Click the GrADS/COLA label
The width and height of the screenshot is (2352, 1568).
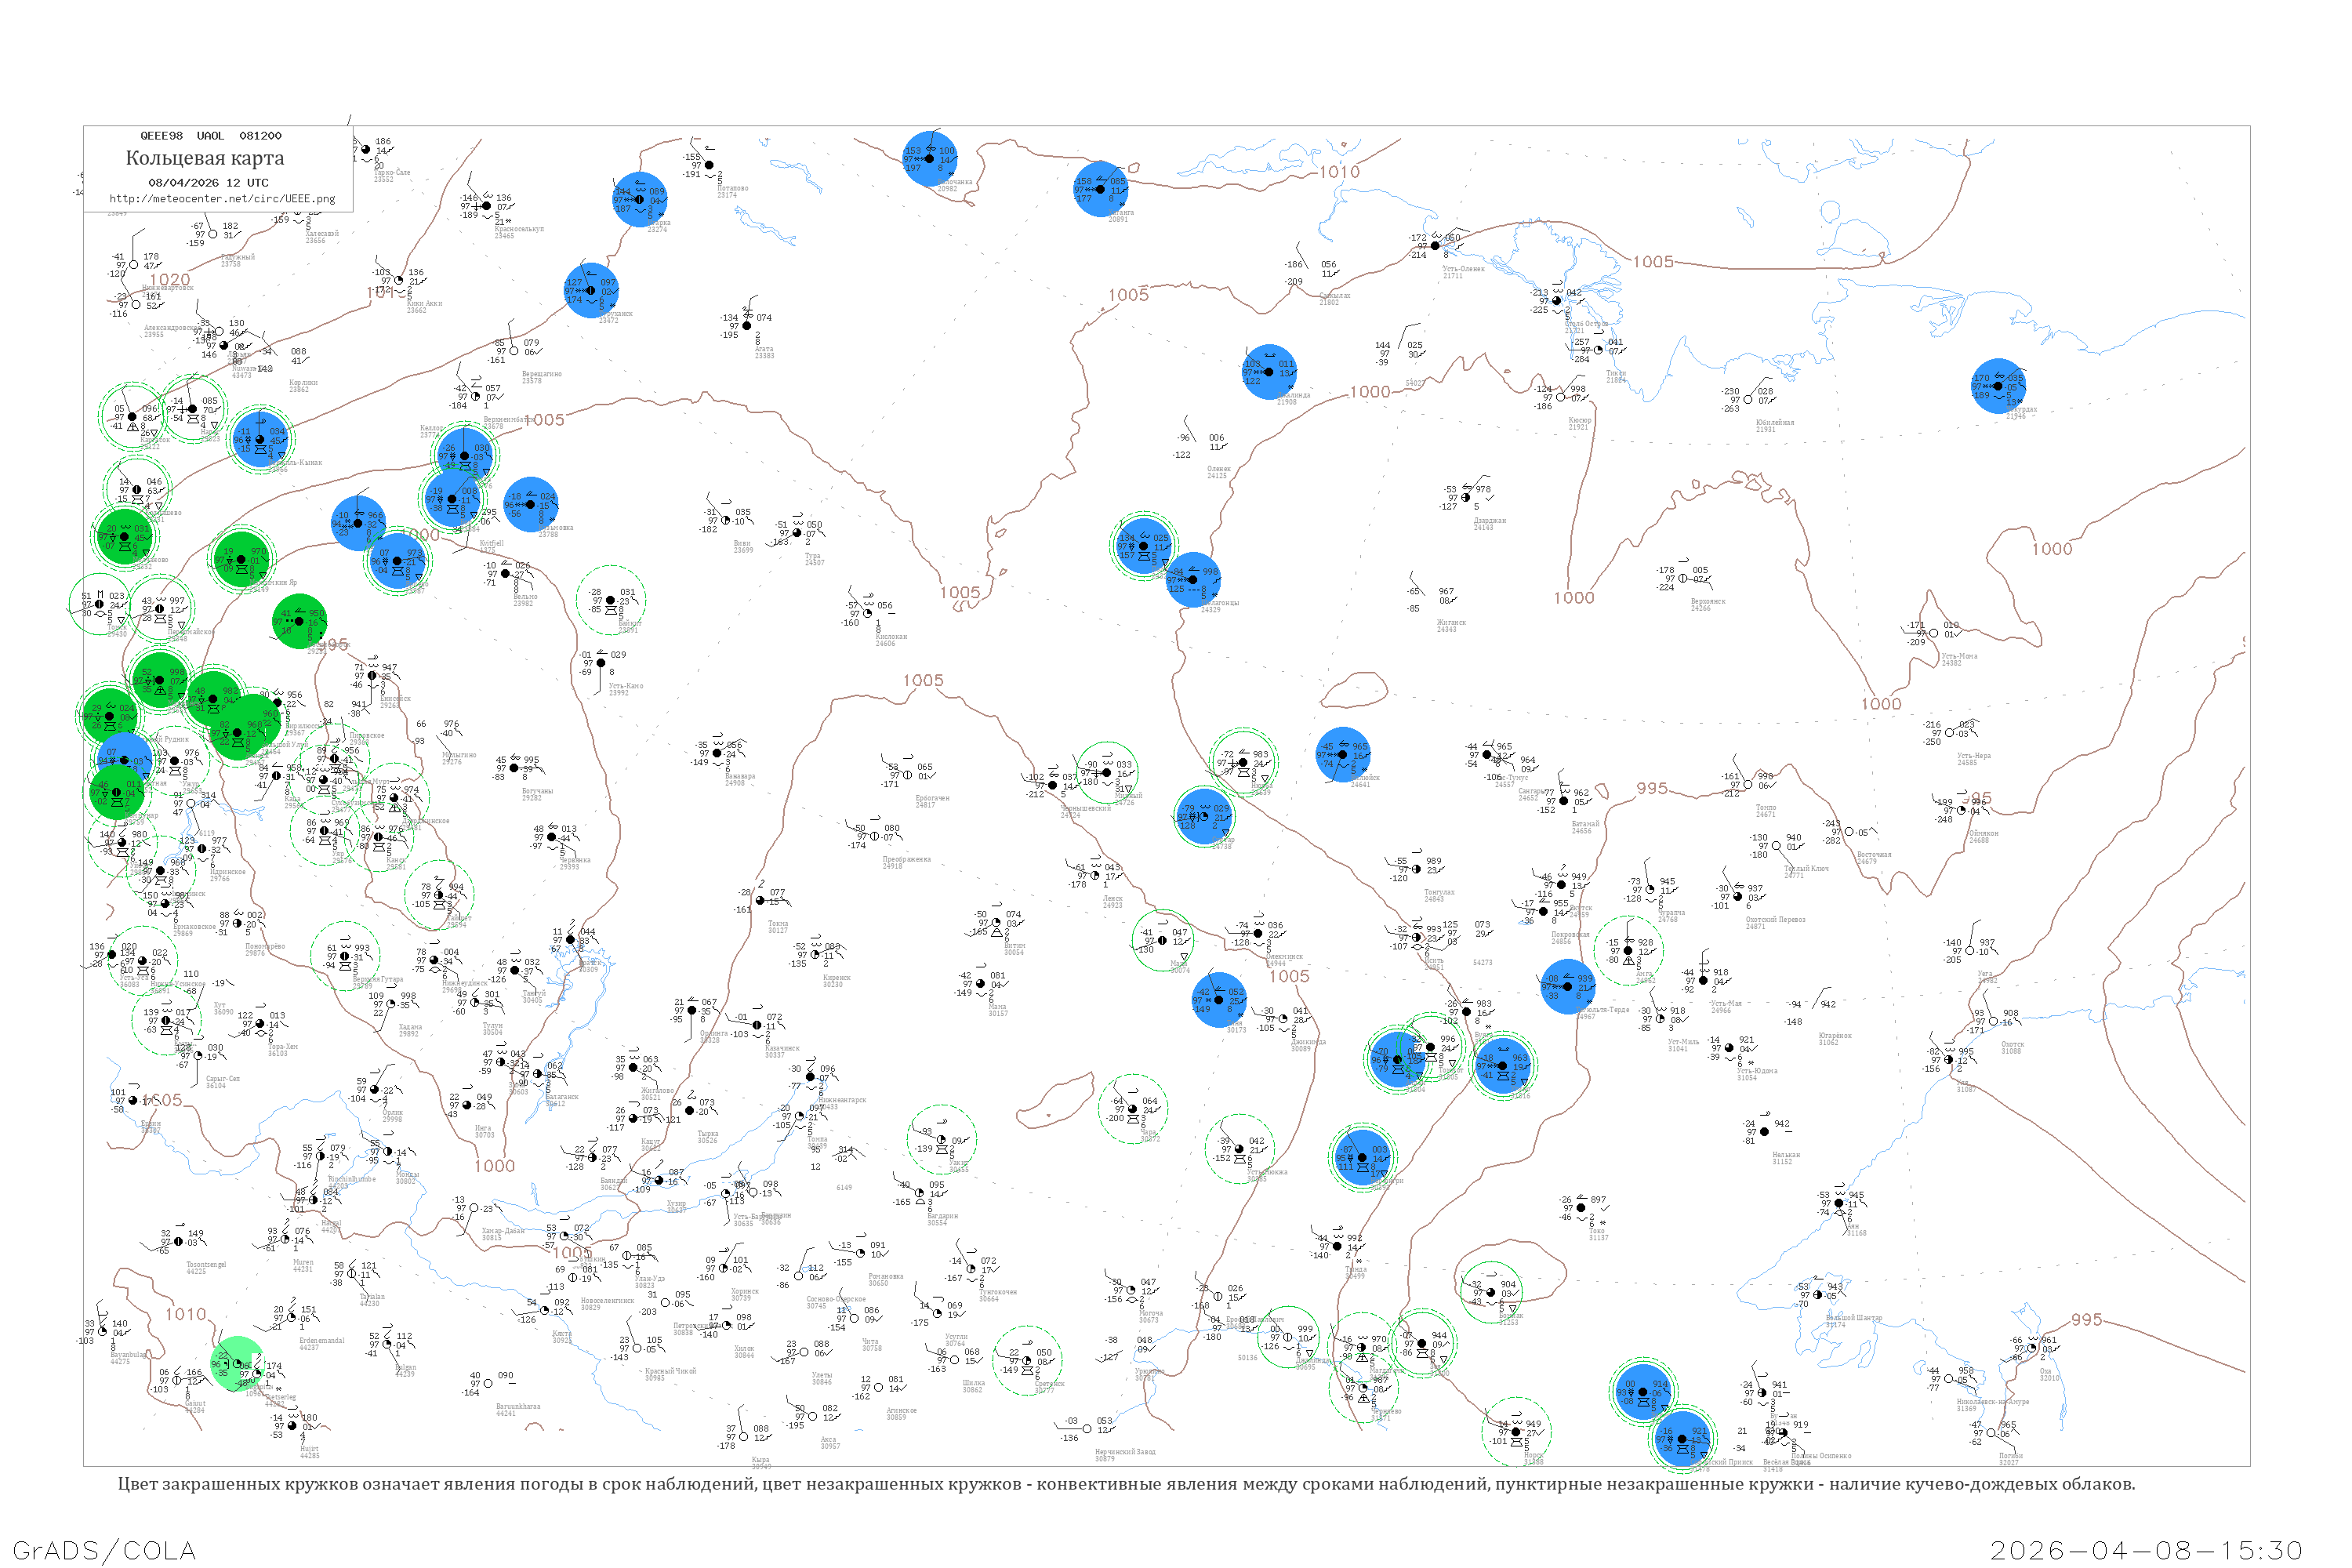pos(104,1550)
